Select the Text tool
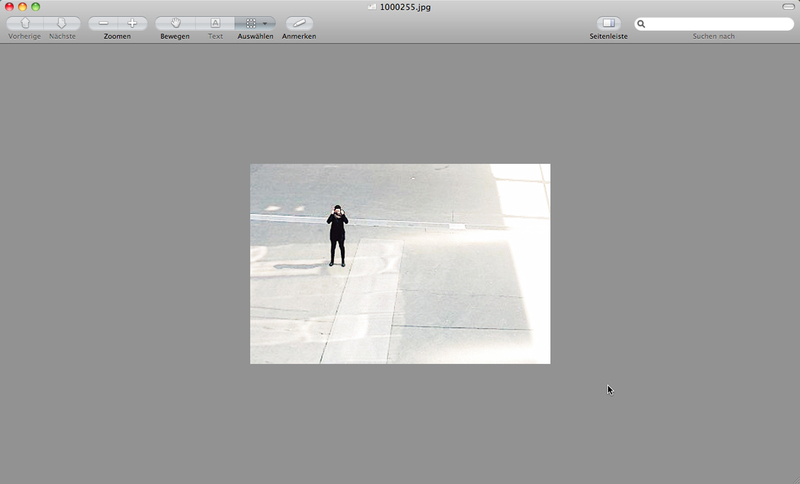The image size is (800, 484). tap(215, 23)
